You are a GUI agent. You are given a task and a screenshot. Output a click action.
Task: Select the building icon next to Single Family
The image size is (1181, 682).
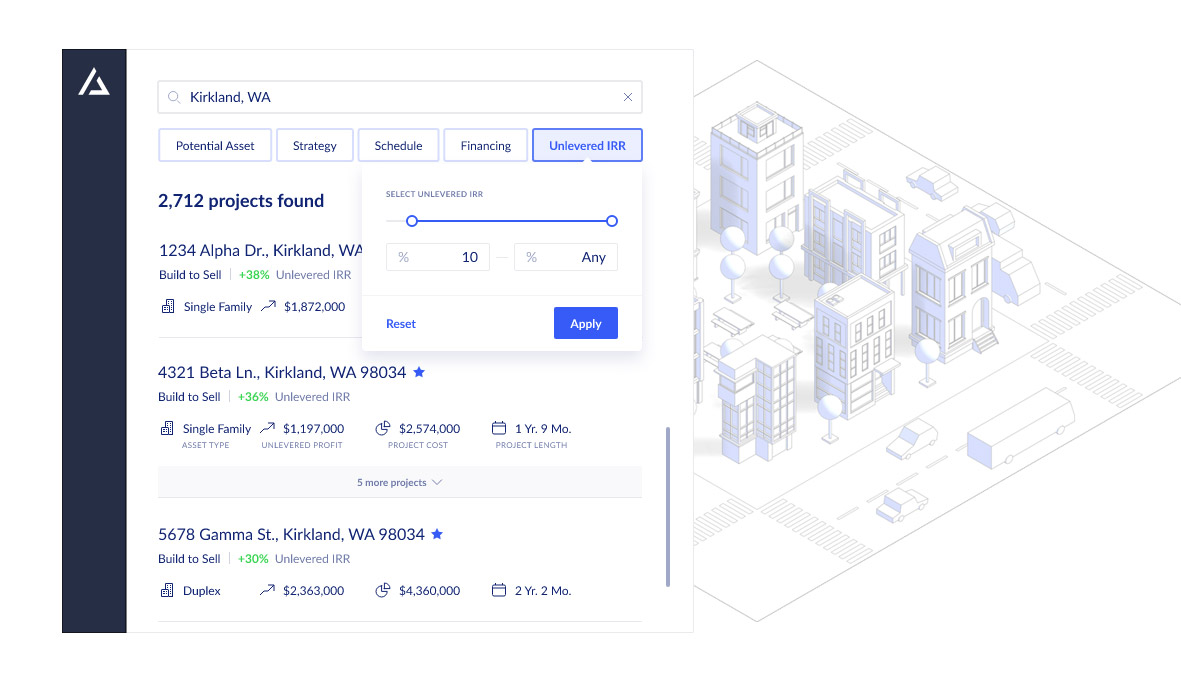click(167, 306)
